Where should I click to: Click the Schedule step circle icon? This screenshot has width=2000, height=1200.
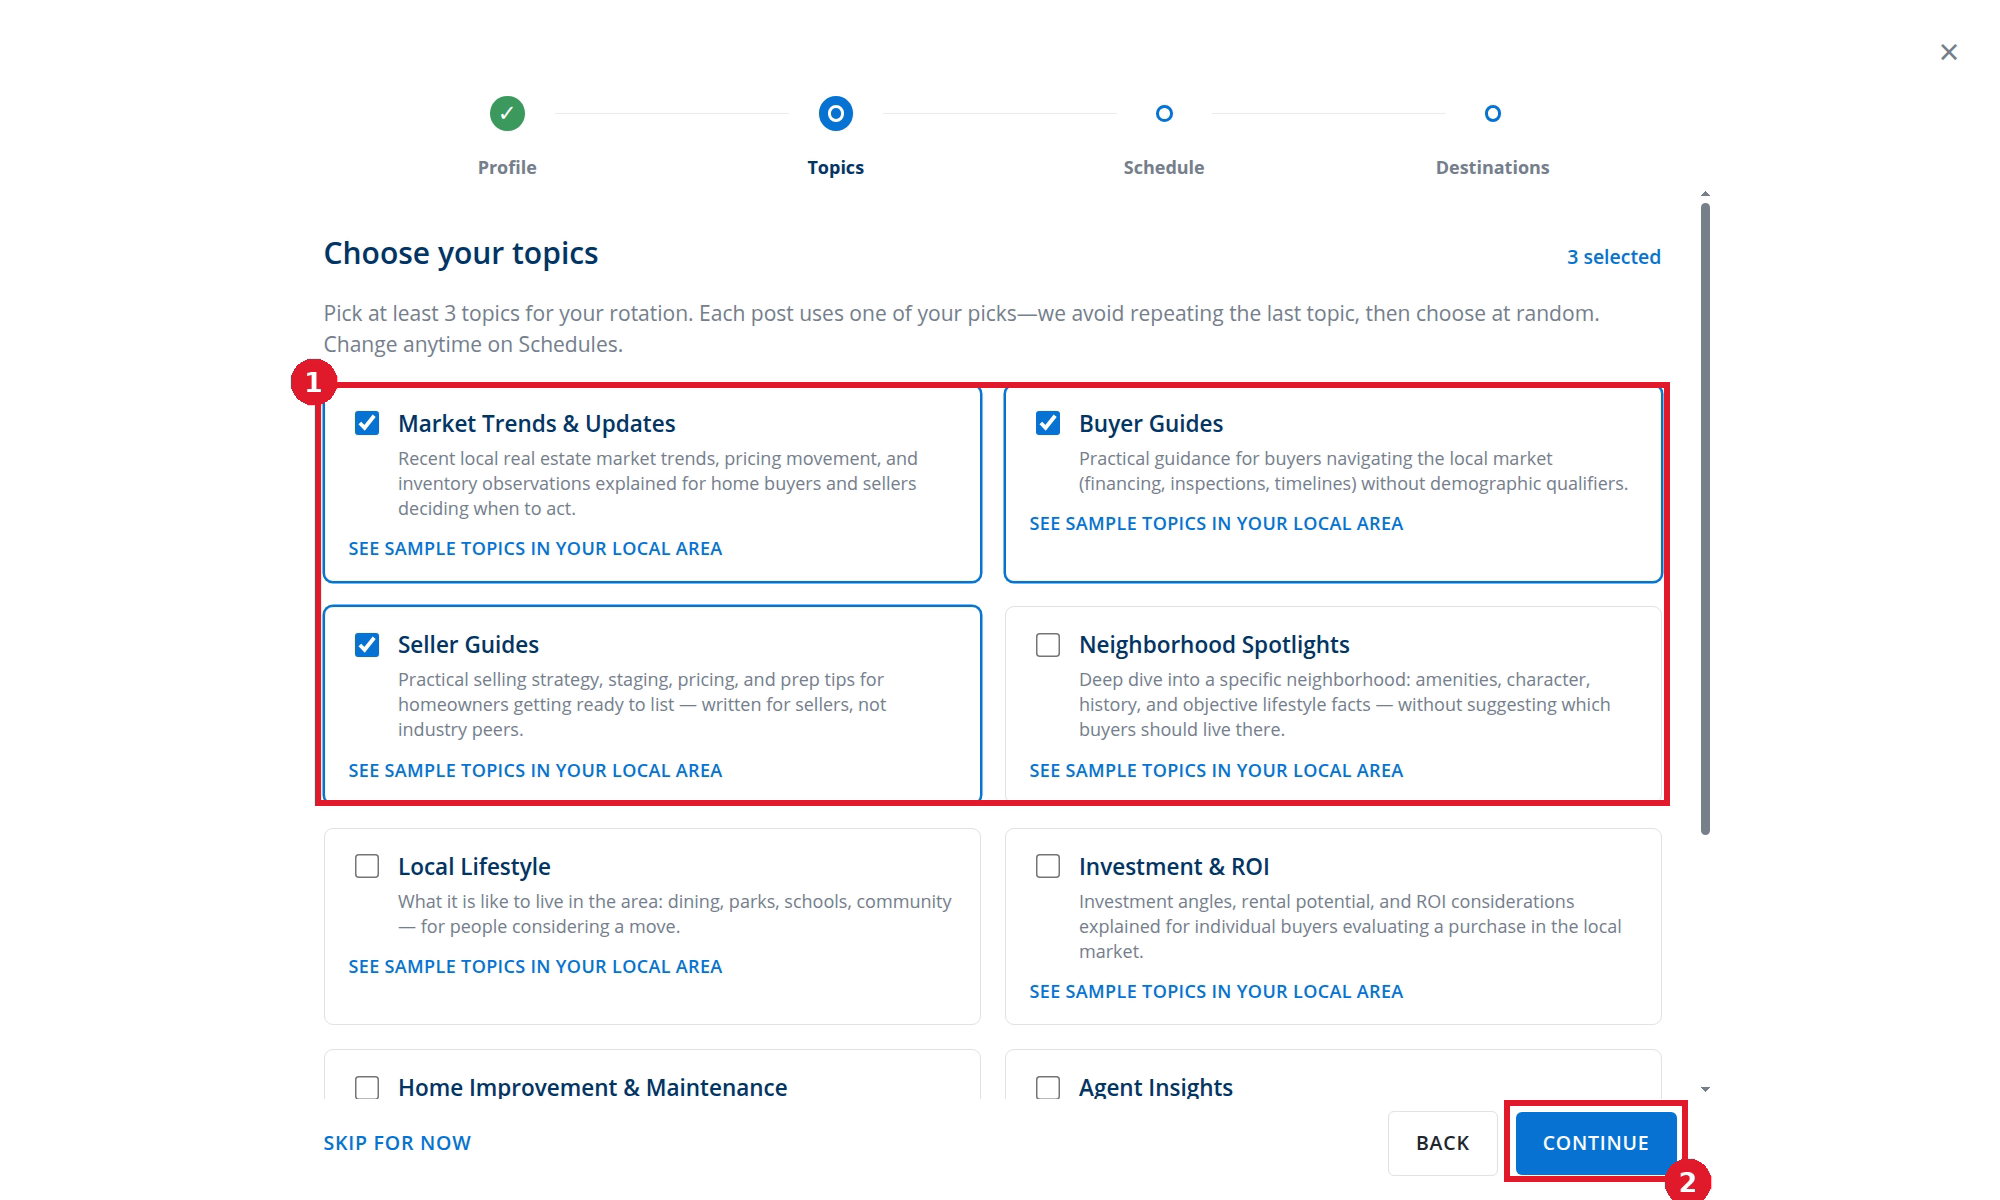pyautogui.click(x=1164, y=114)
